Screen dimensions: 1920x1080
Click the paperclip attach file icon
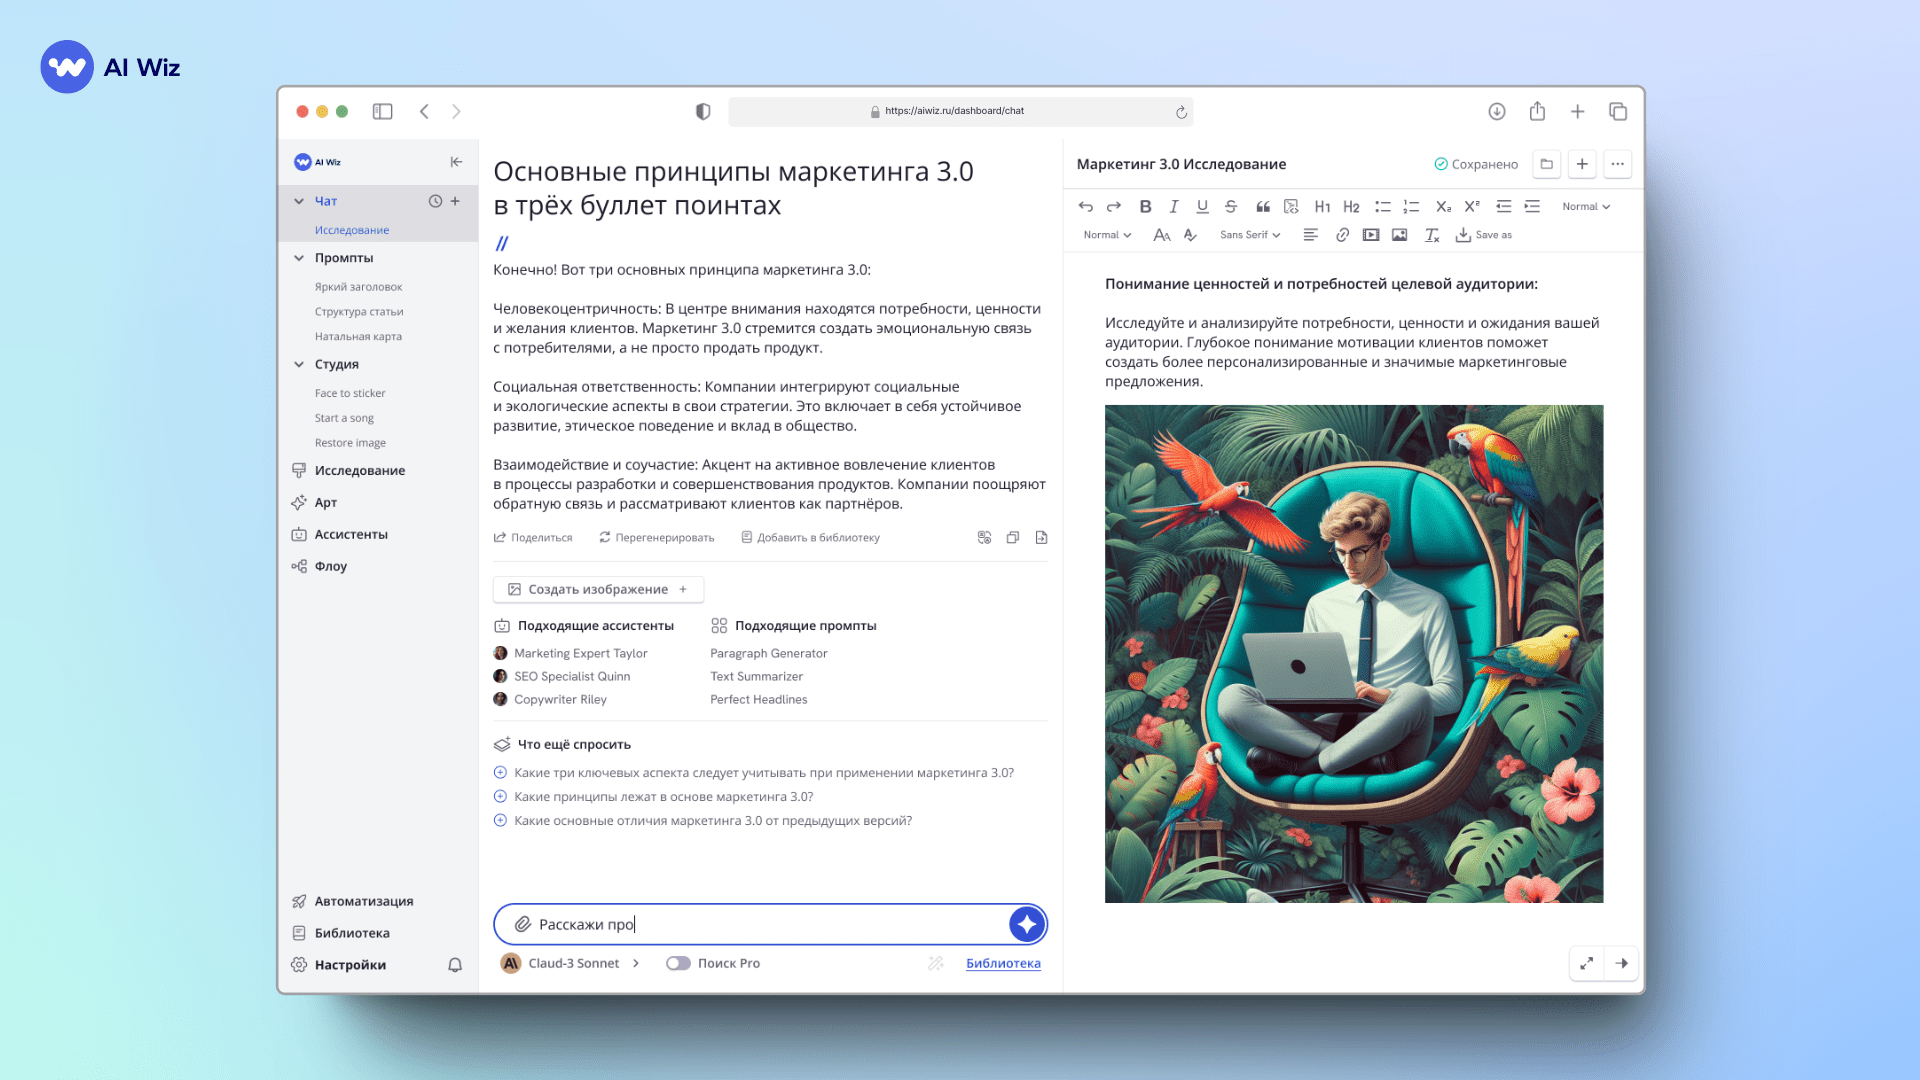coord(522,924)
